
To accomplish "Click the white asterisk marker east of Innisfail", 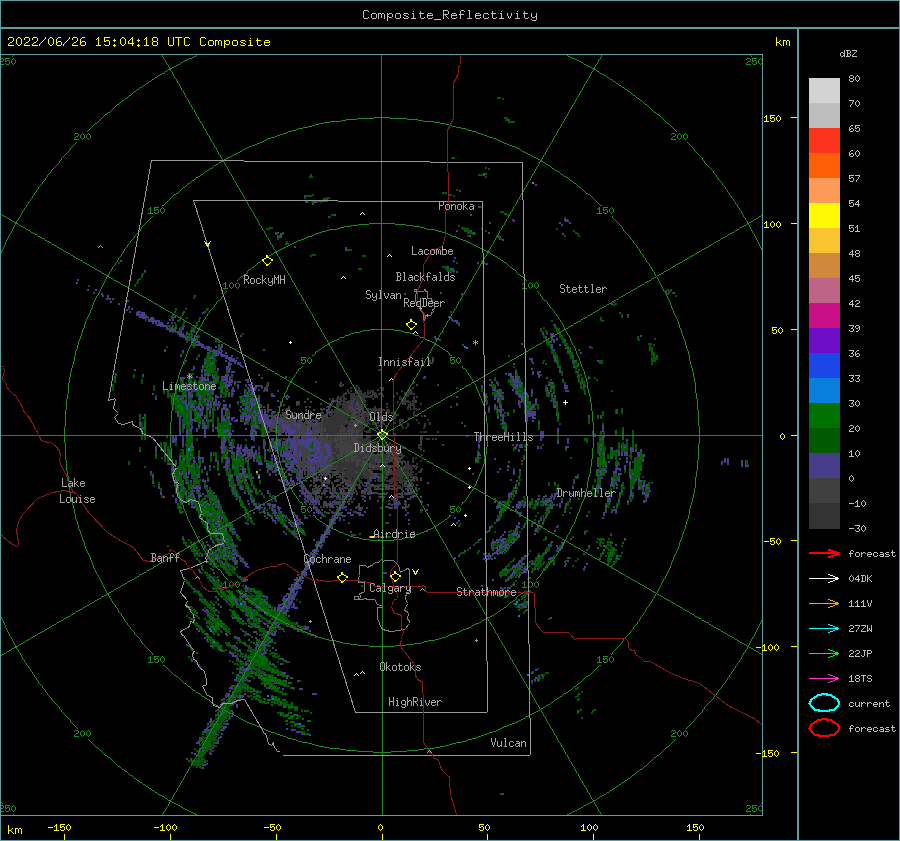I will point(475,343).
